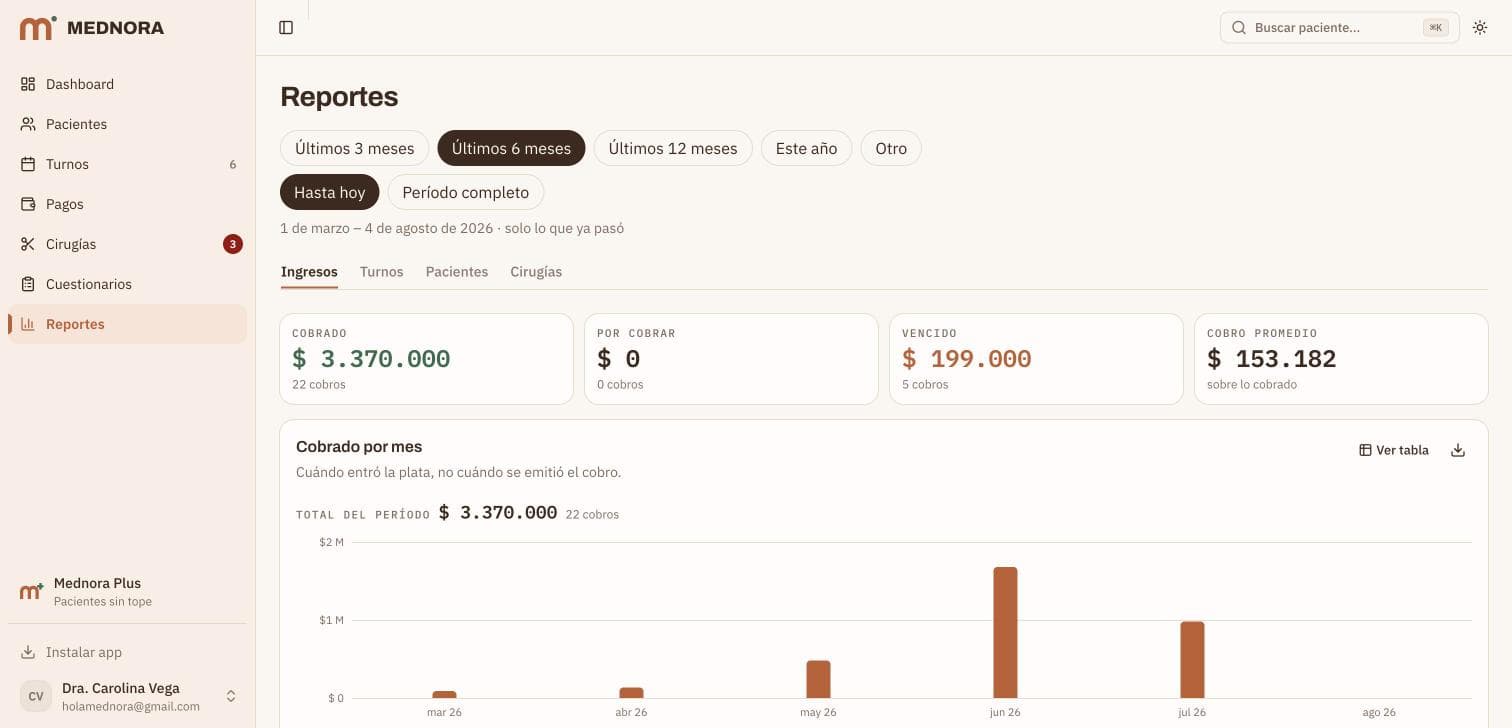Click the Cuestionarios clipboard icon
The image size is (1512, 728).
pos(28,284)
